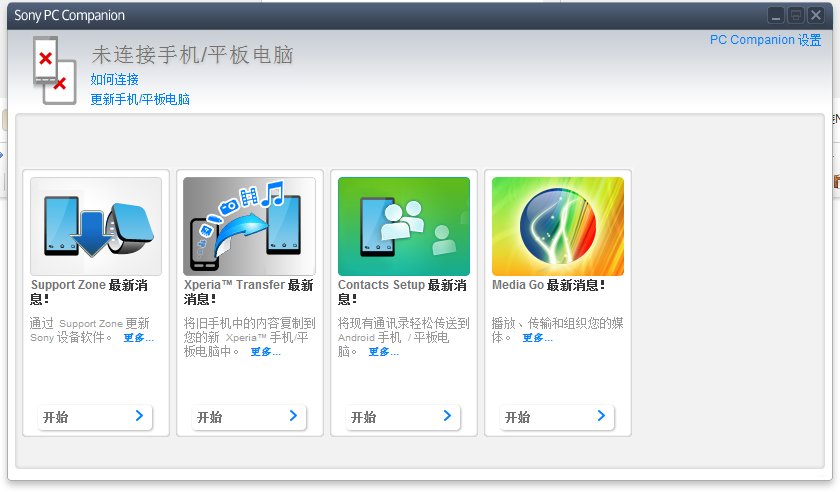Click the disconnected phone status icon
This screenshot has height=492, width=840.
click(53, 69)
